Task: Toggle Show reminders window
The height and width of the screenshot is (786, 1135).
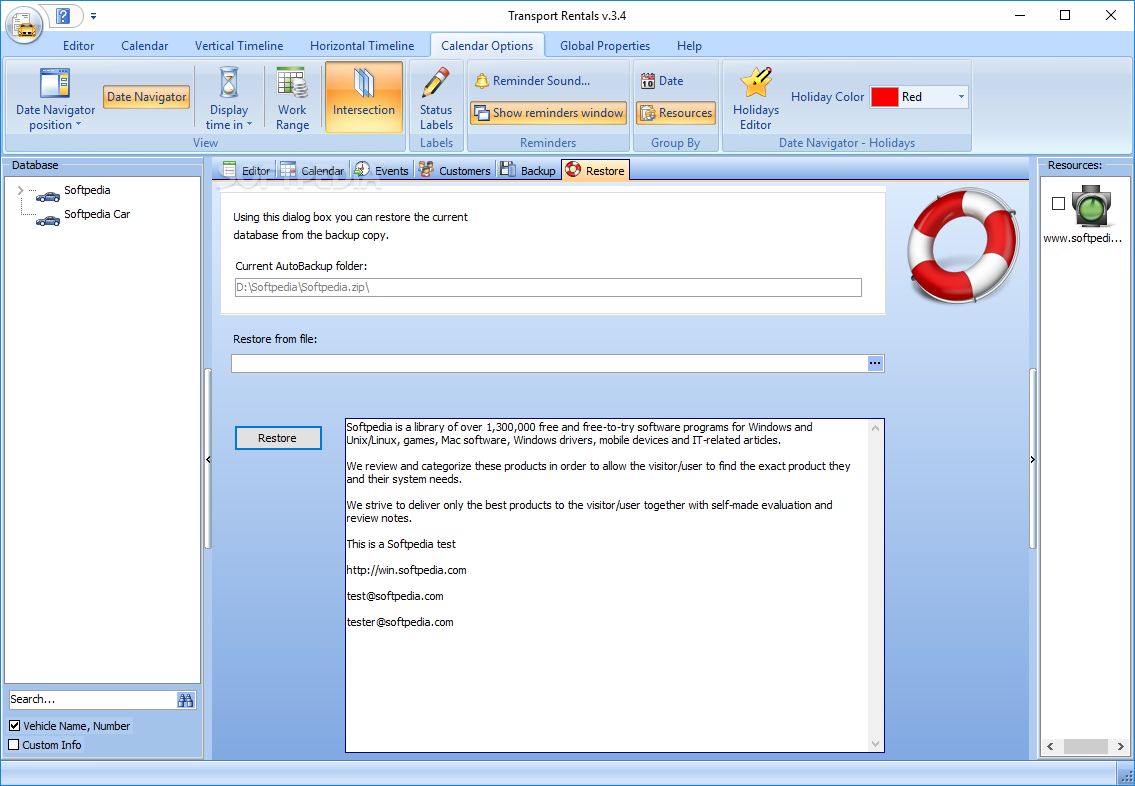Action: click(548, 113)
